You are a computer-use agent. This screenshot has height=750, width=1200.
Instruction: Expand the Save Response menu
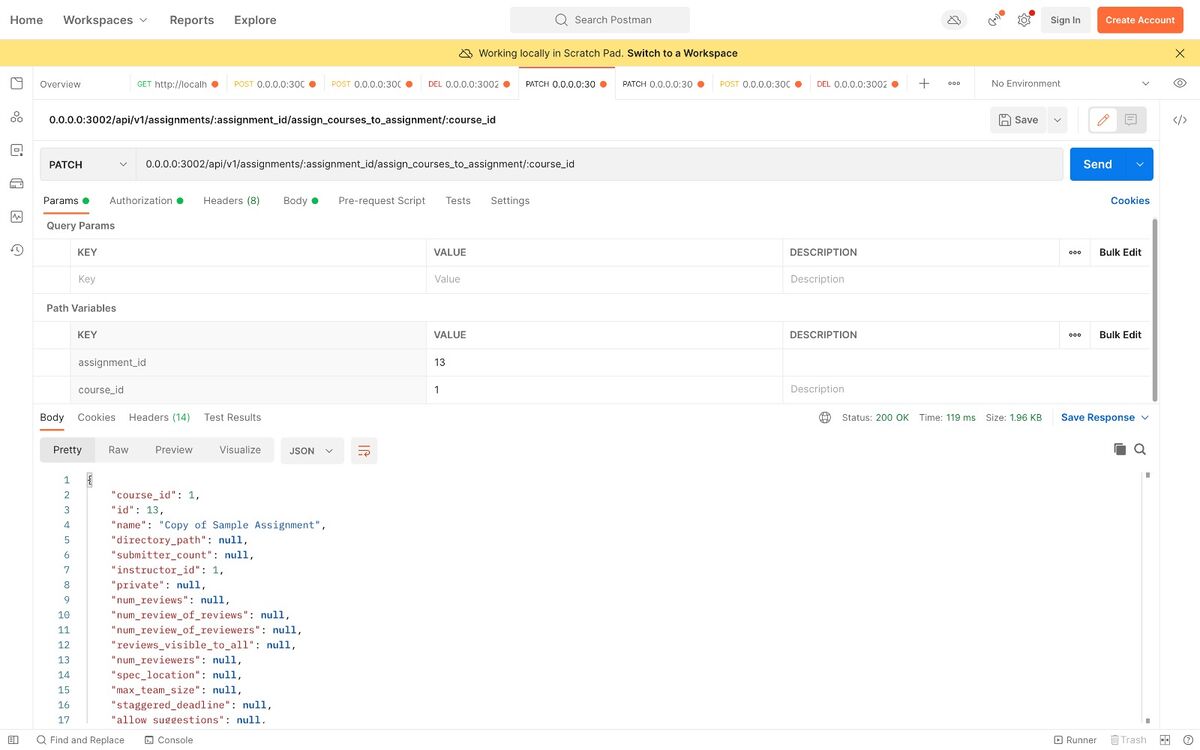tap(1105, 418)
